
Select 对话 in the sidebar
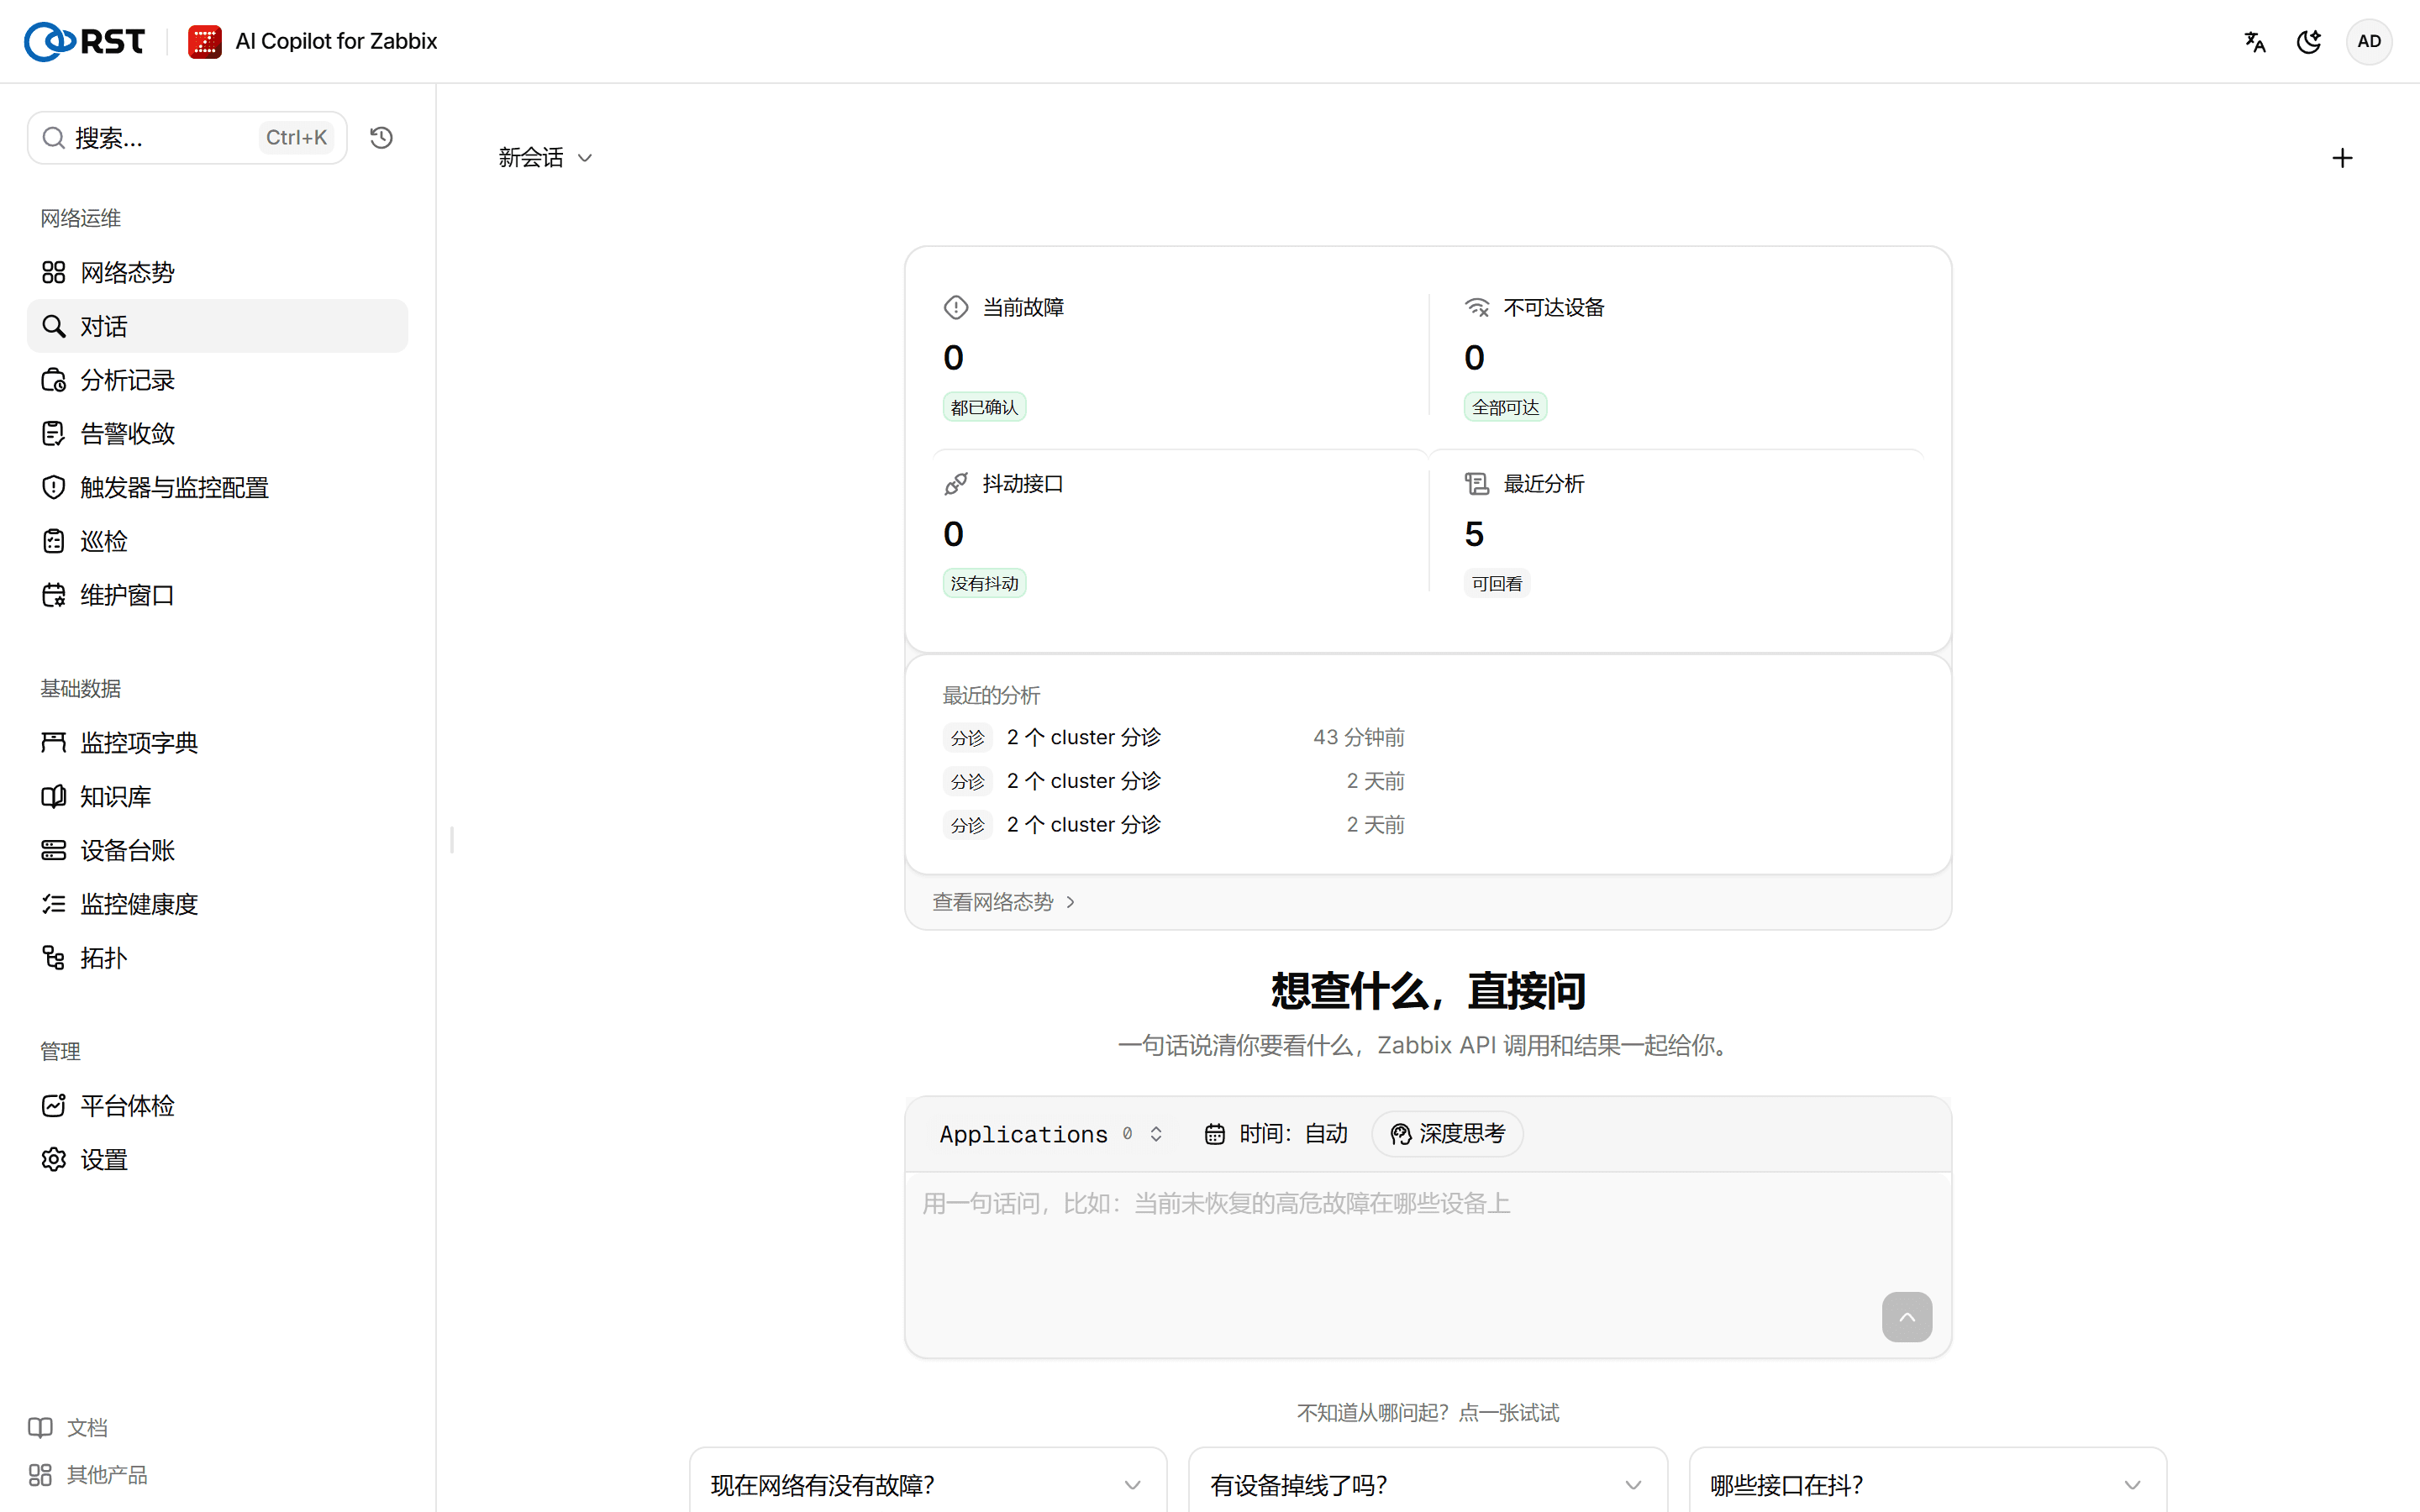217,326
